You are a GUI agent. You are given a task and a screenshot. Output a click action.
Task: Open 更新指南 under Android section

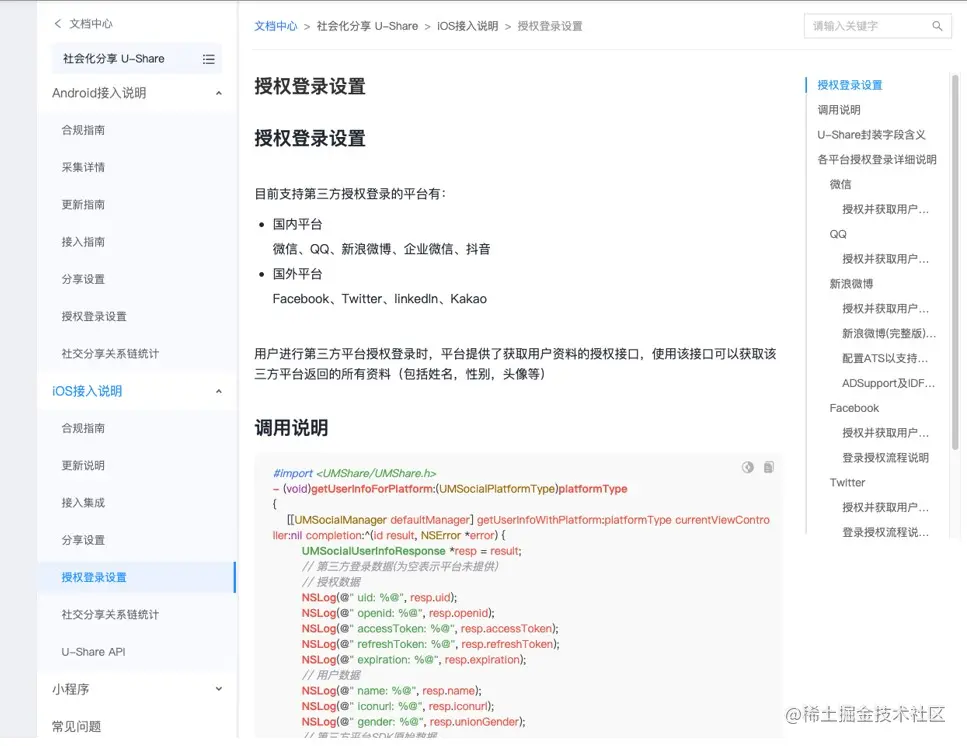click(83, 205)
